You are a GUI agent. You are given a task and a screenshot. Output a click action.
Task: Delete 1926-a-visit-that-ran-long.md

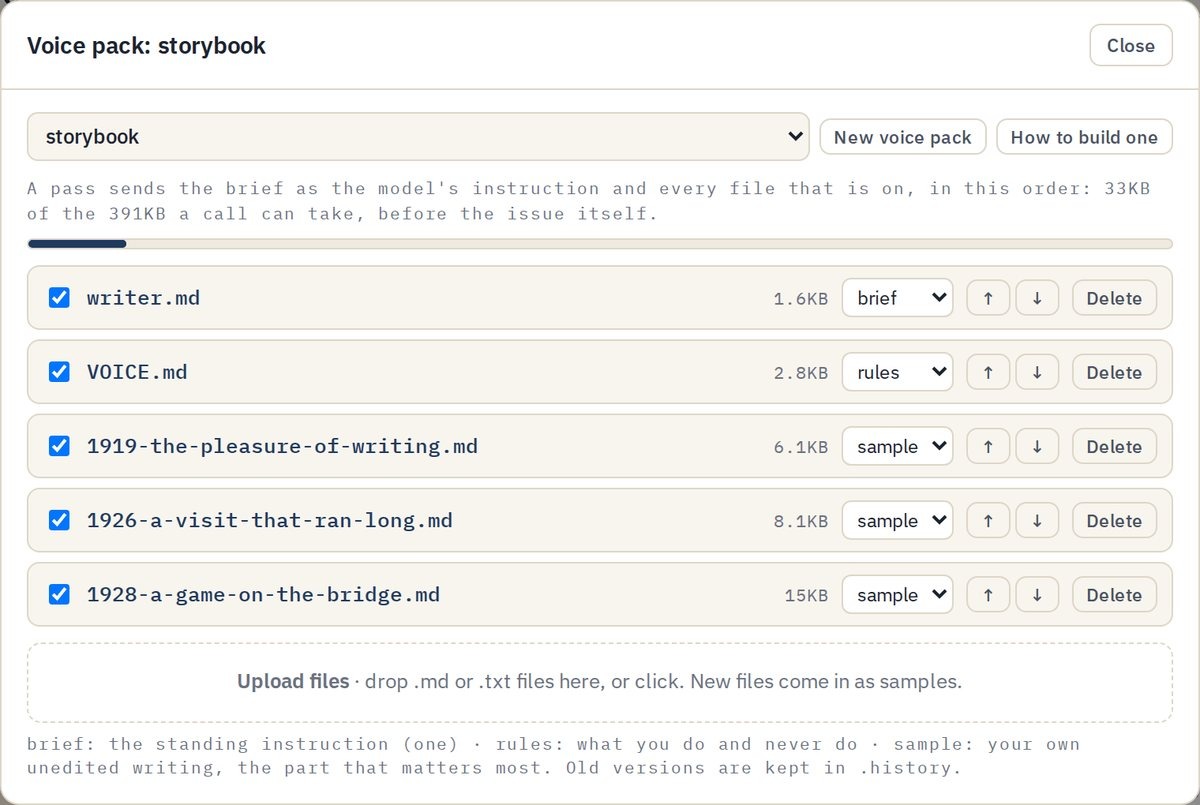[x=1114, y=520]
